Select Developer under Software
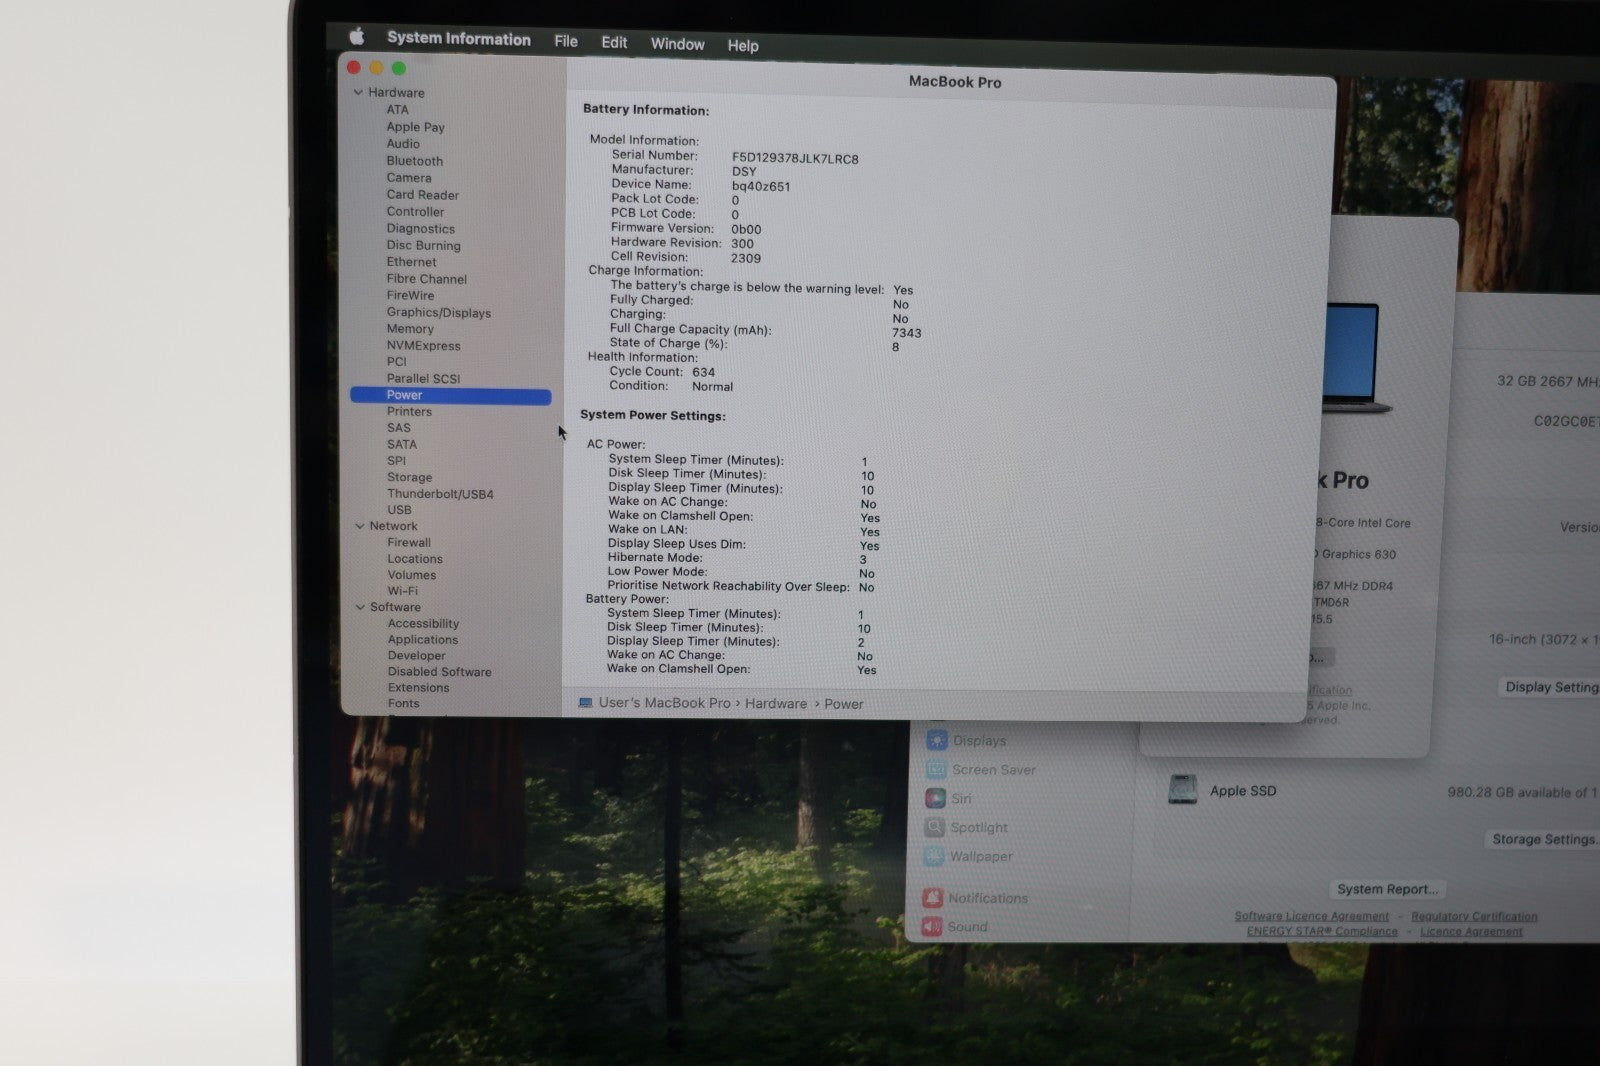The width and height of the screenshot is (1600, 1066). coord(417,656)
